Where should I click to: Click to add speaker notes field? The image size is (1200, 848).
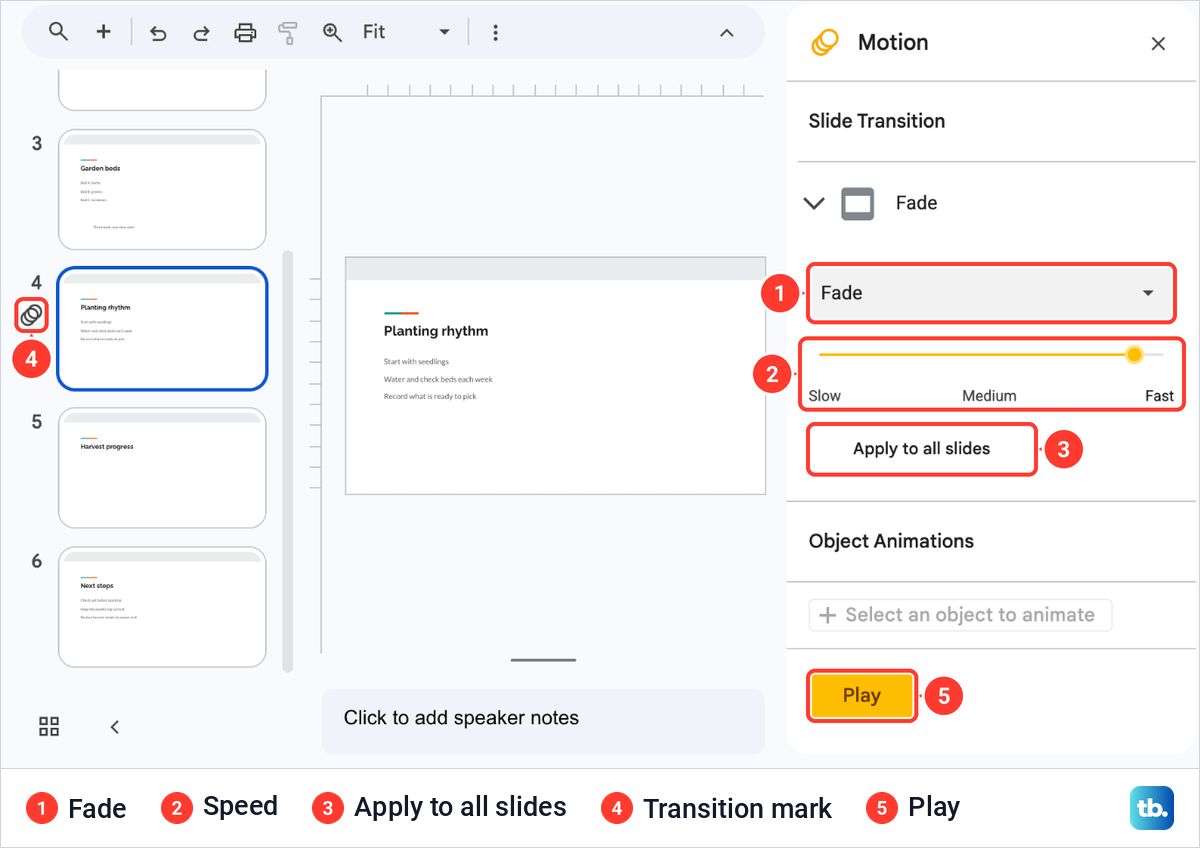[x=543, y=720]
